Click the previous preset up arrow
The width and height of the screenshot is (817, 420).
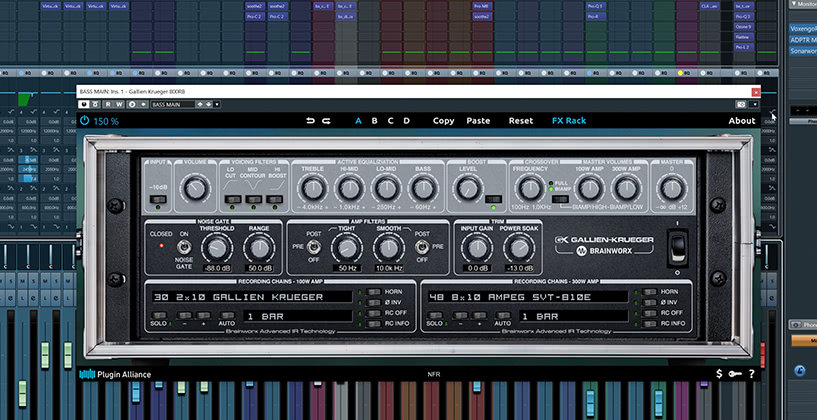200,104
